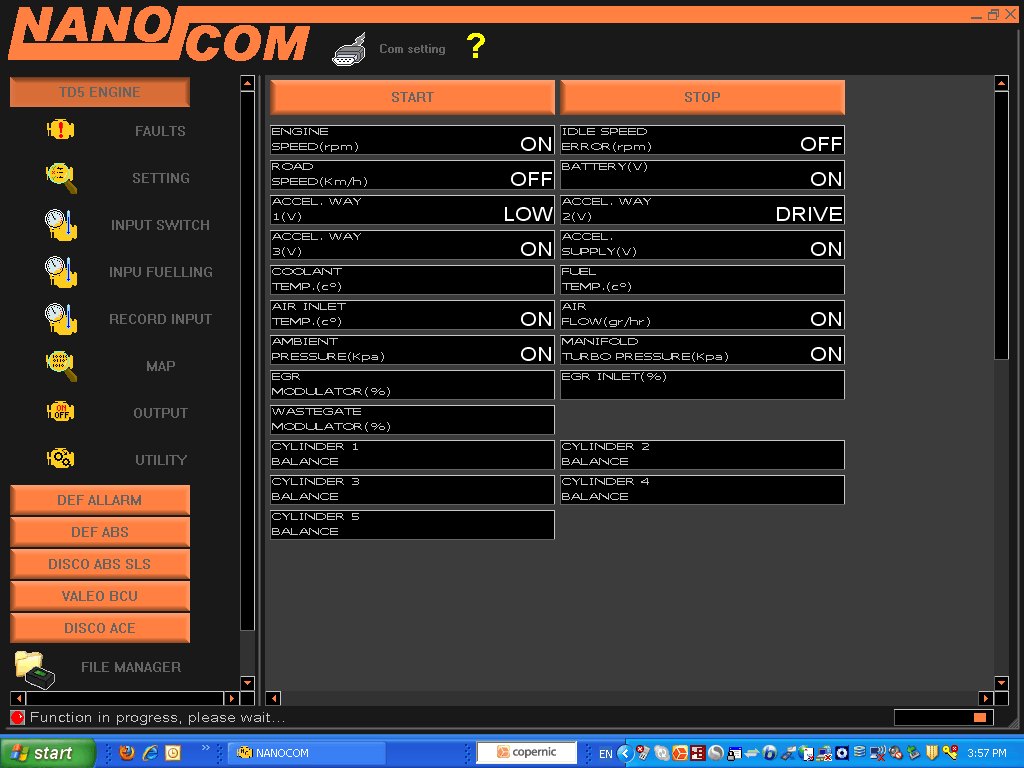Open the INPU FUELLING menu item
The image size is (1024, 768).
tap(160, 272)
